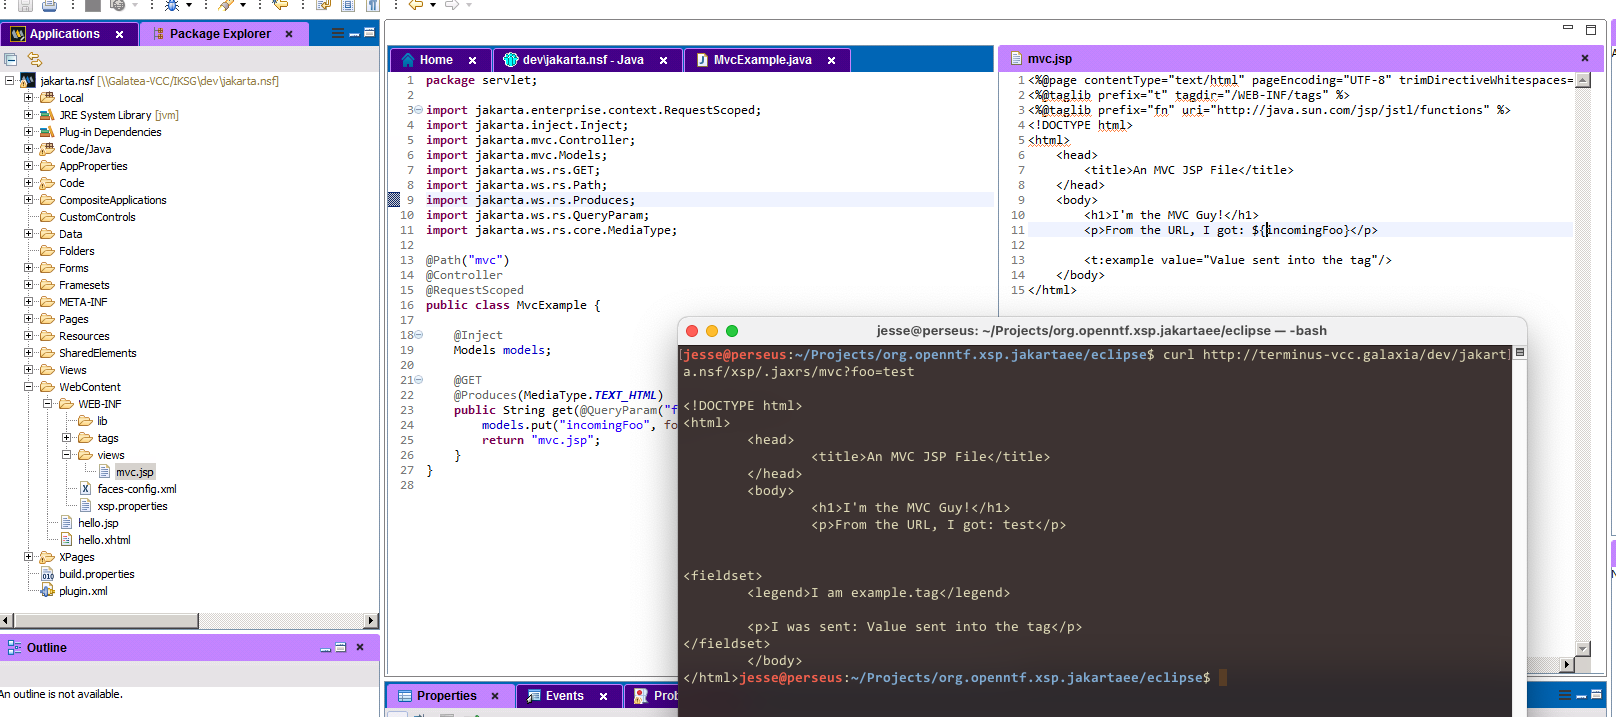Click the Collapse All icon in Package Explorer
This screenshot has height=717, width=1616.
click(11, 60)
